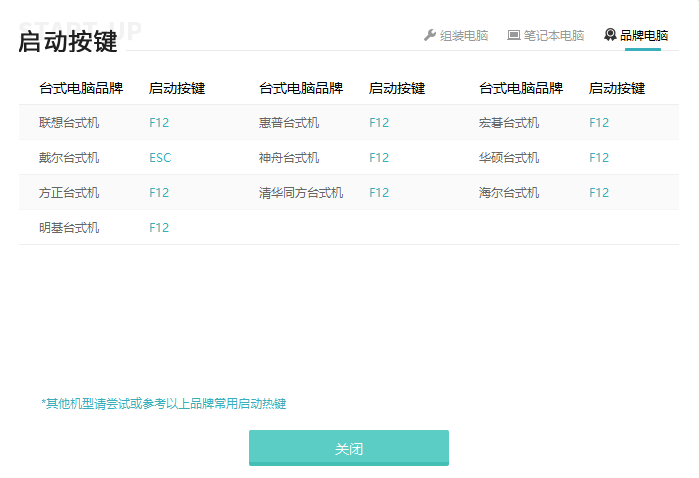Click the F12 hotkey for 海尔台式机
This screenshot has width=699, height=478.
[x=599, y=193]
